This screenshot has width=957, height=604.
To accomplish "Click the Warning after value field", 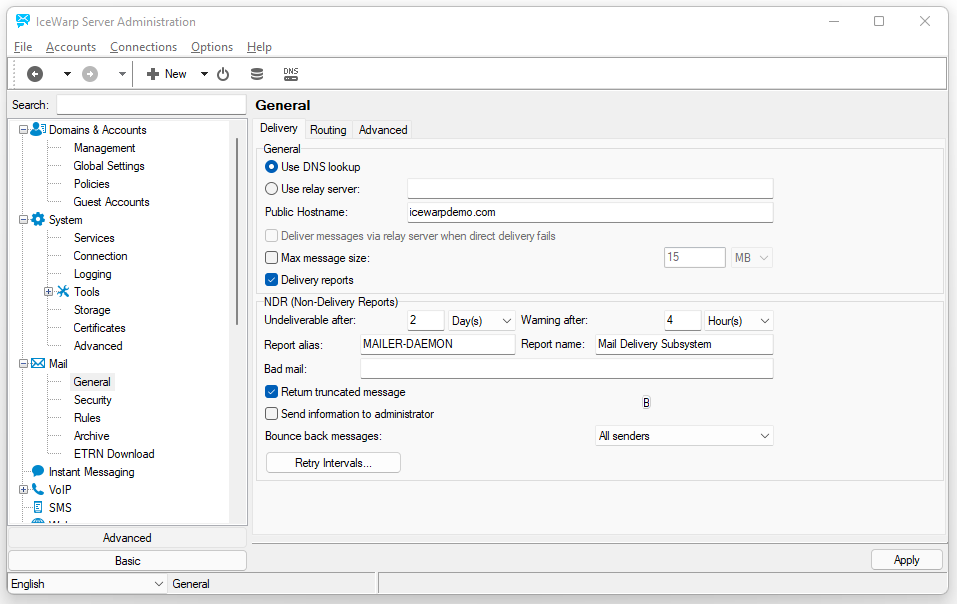I will [682, 320].
